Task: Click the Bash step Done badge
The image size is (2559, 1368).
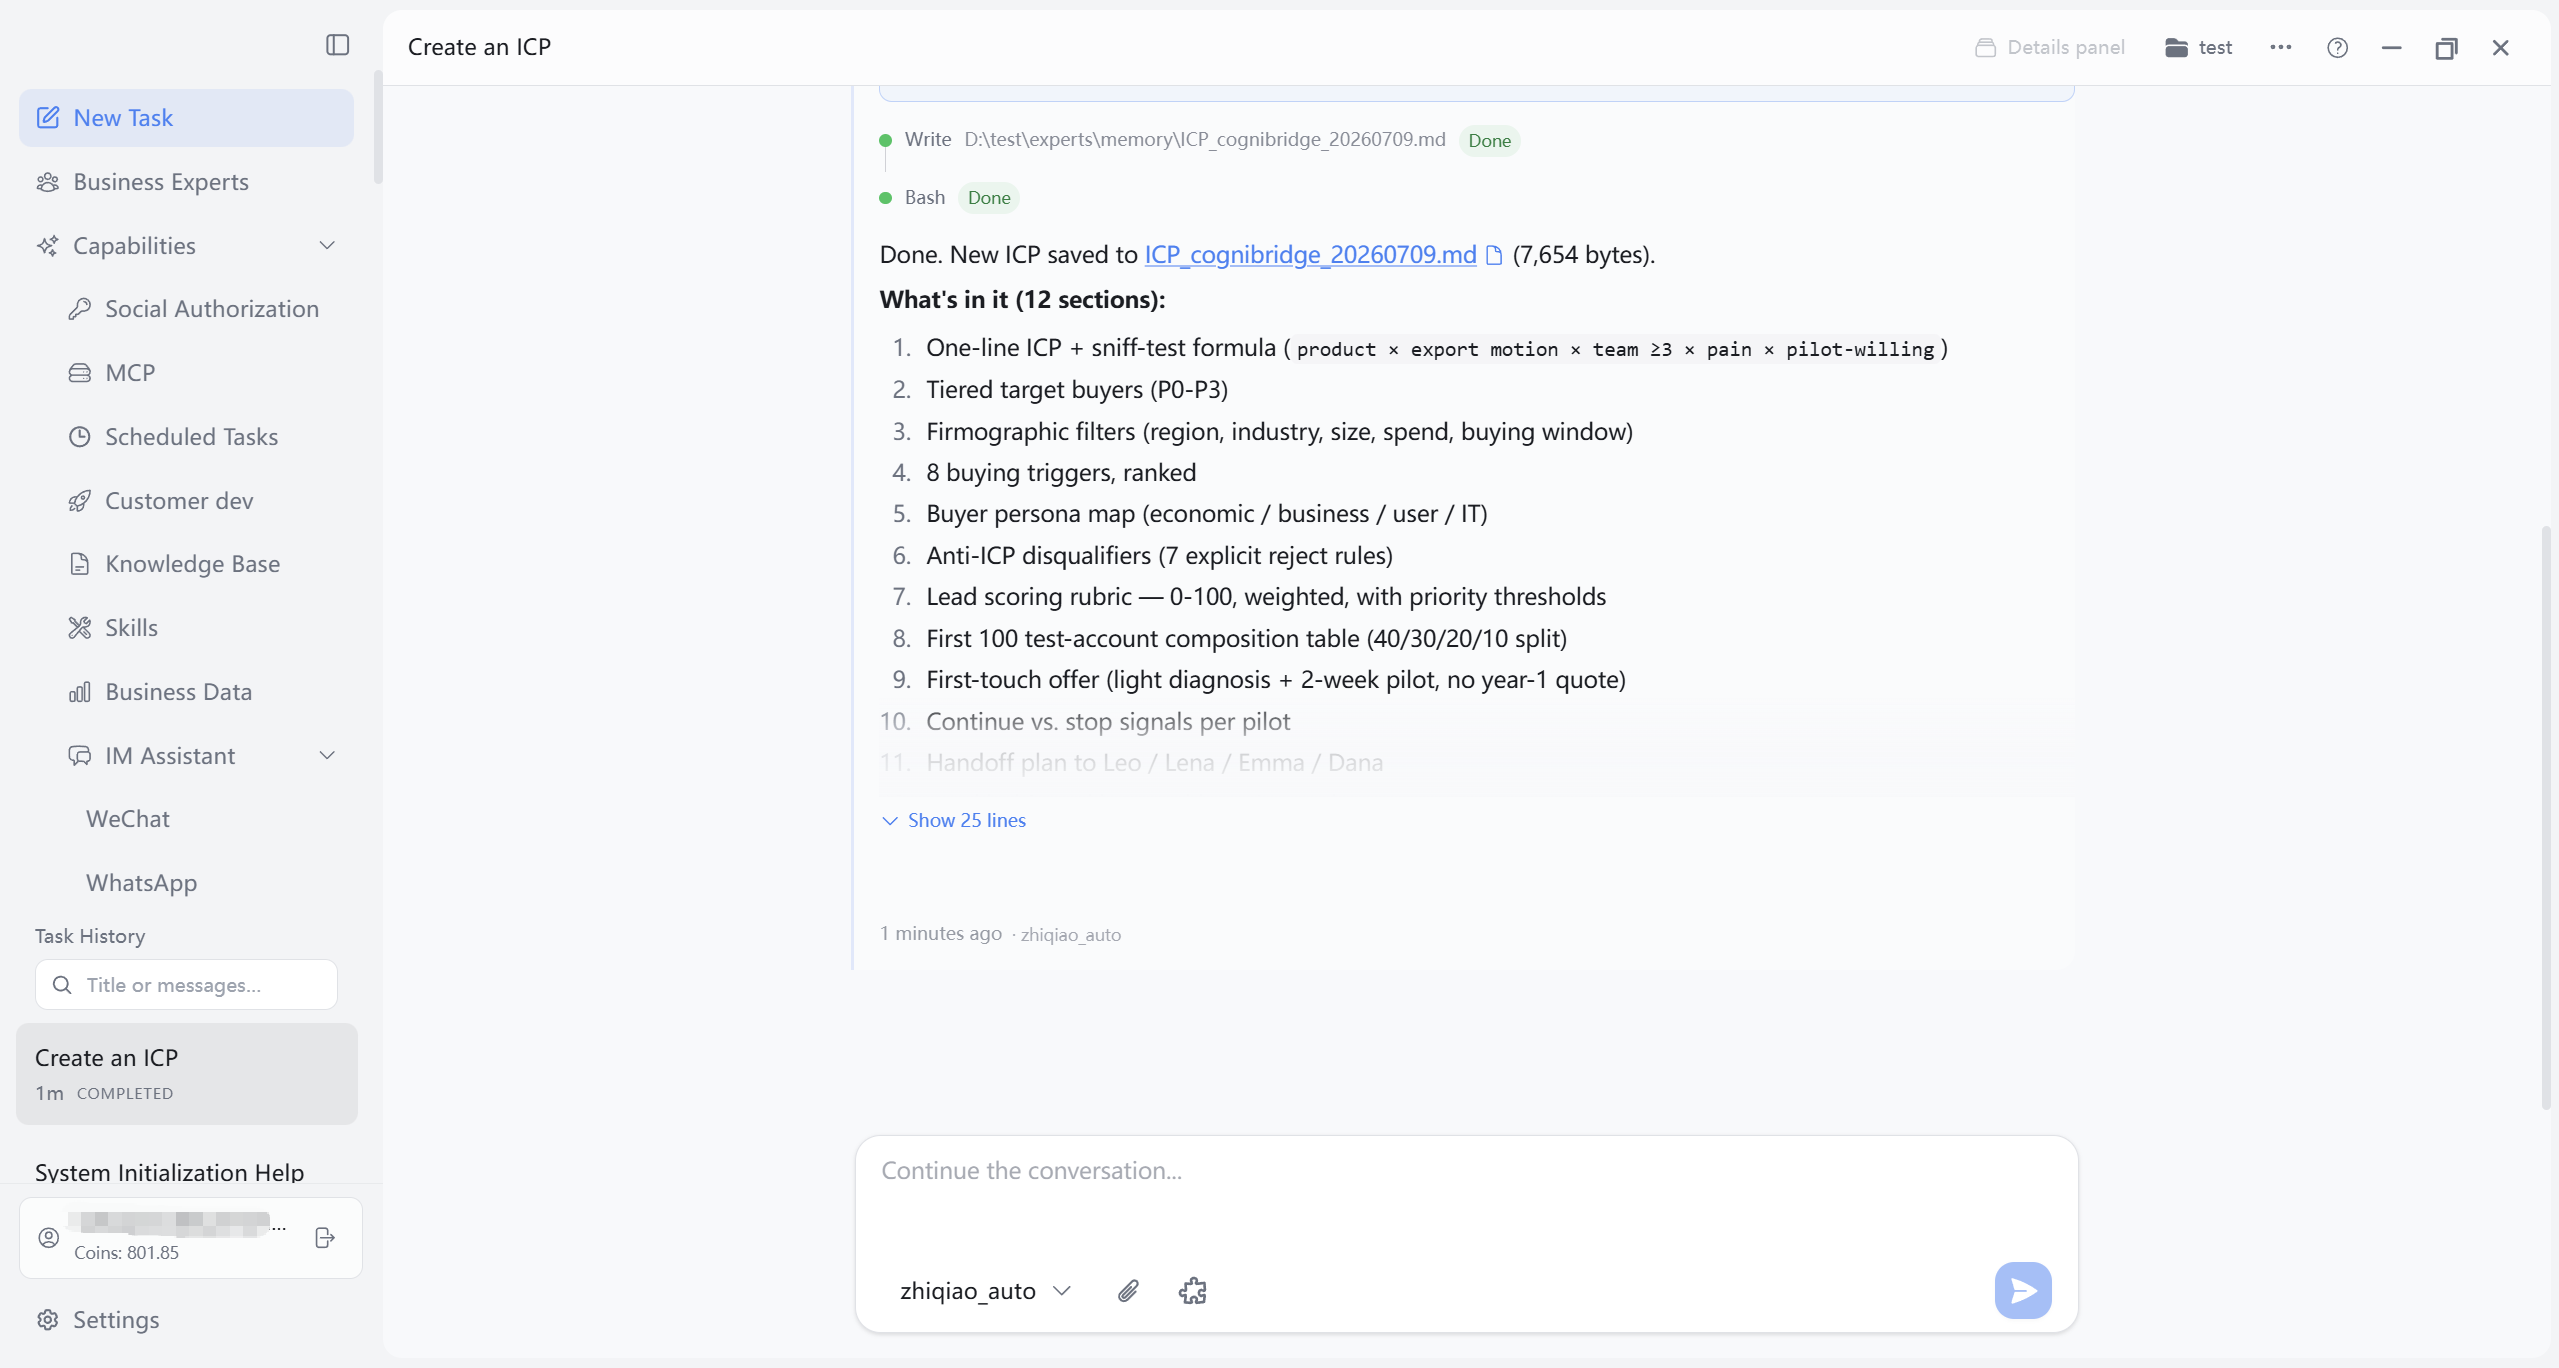Action: coord(988,198)
